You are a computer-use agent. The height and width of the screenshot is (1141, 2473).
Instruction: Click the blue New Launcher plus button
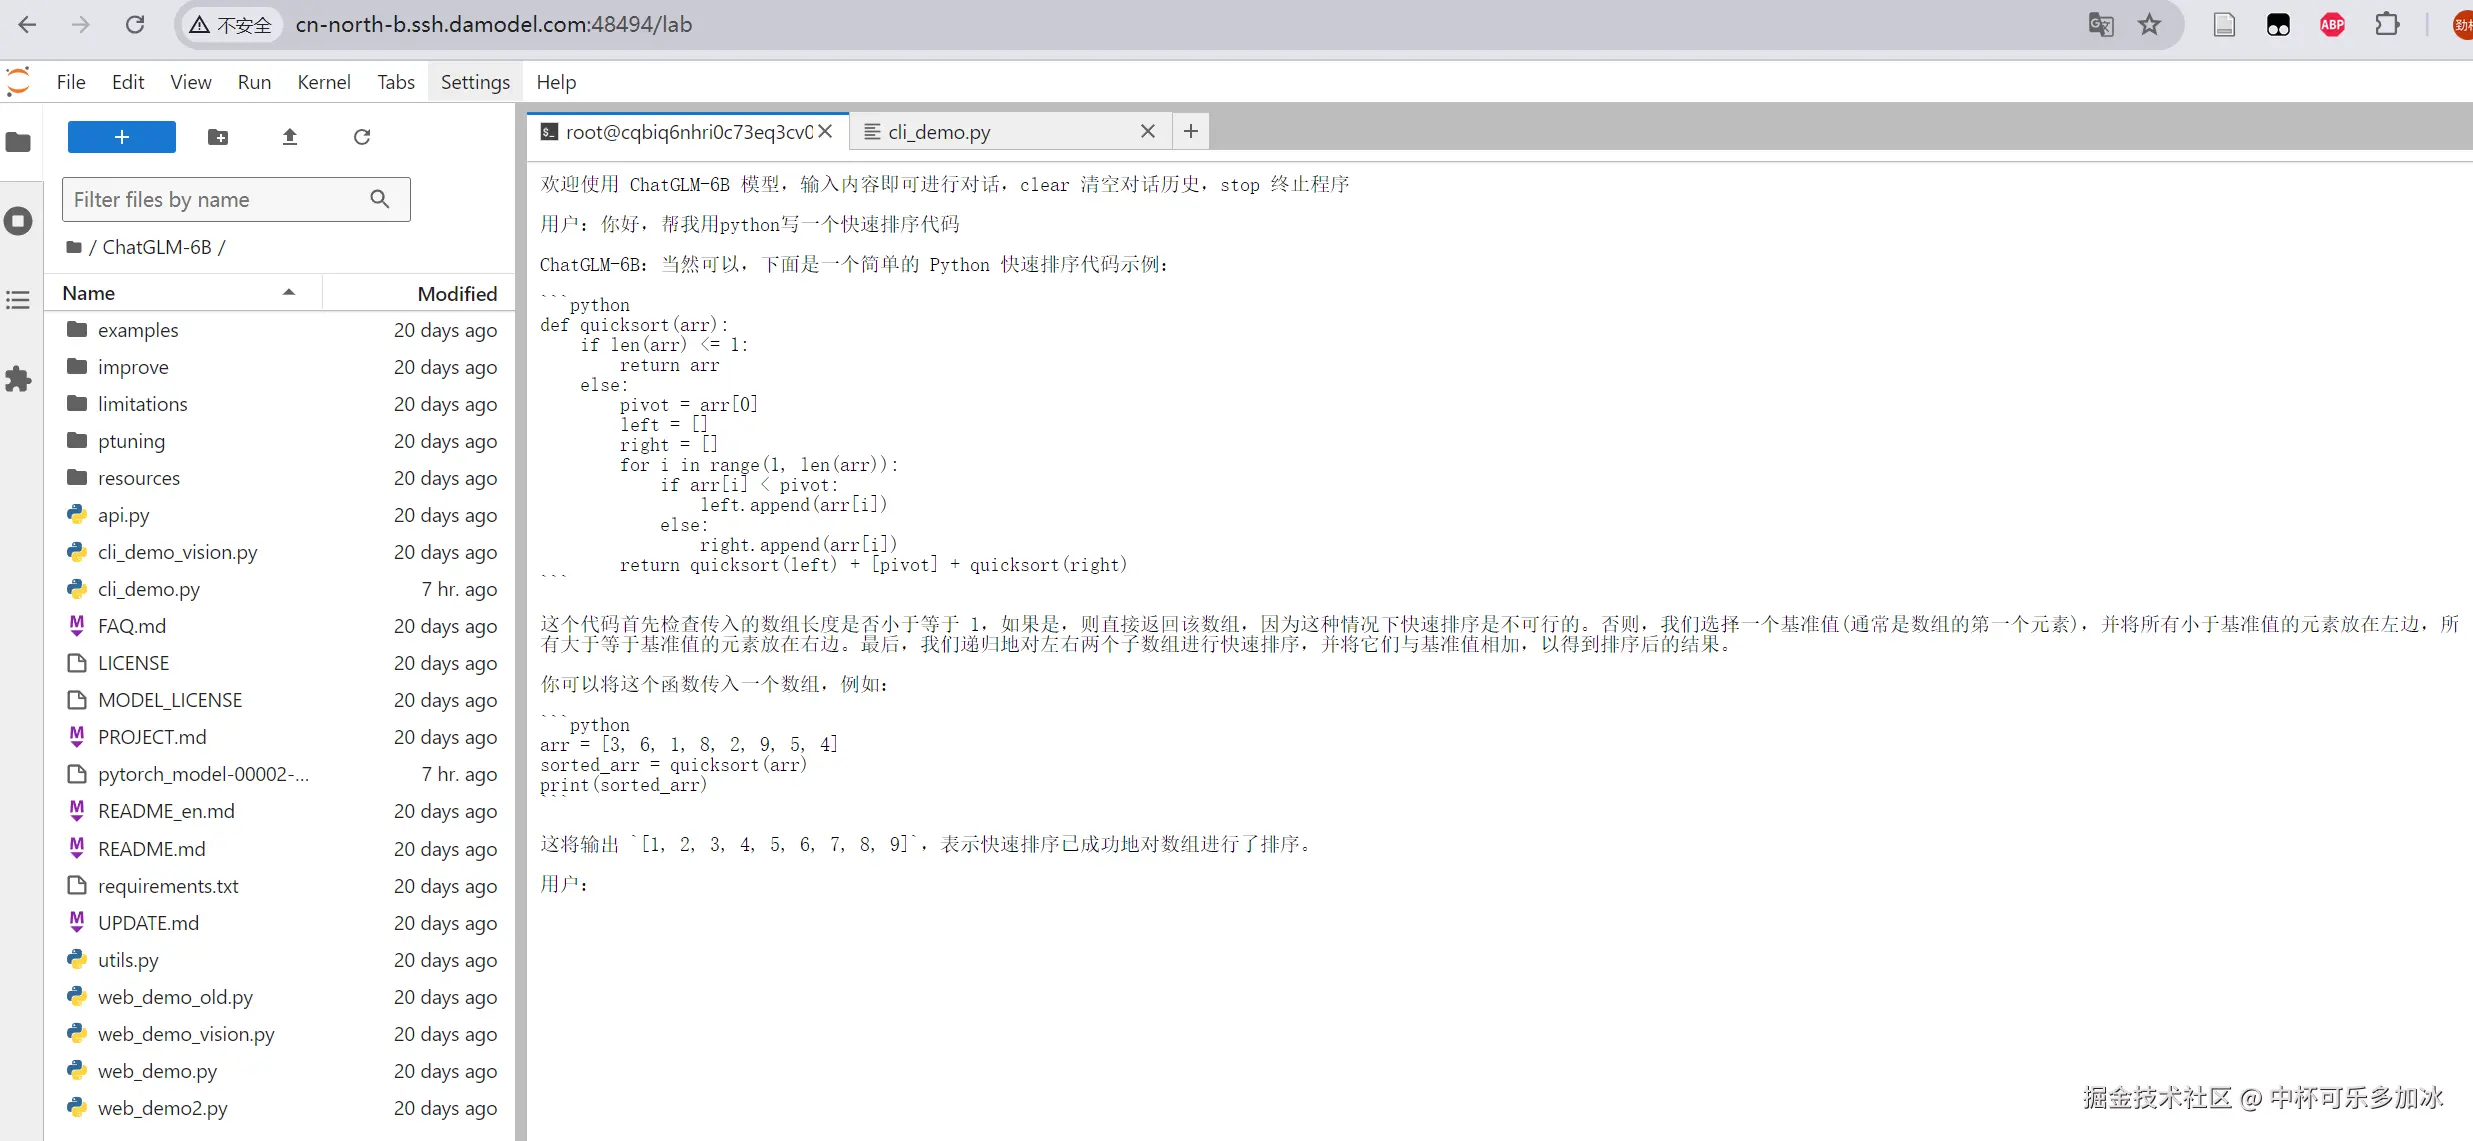121,137
